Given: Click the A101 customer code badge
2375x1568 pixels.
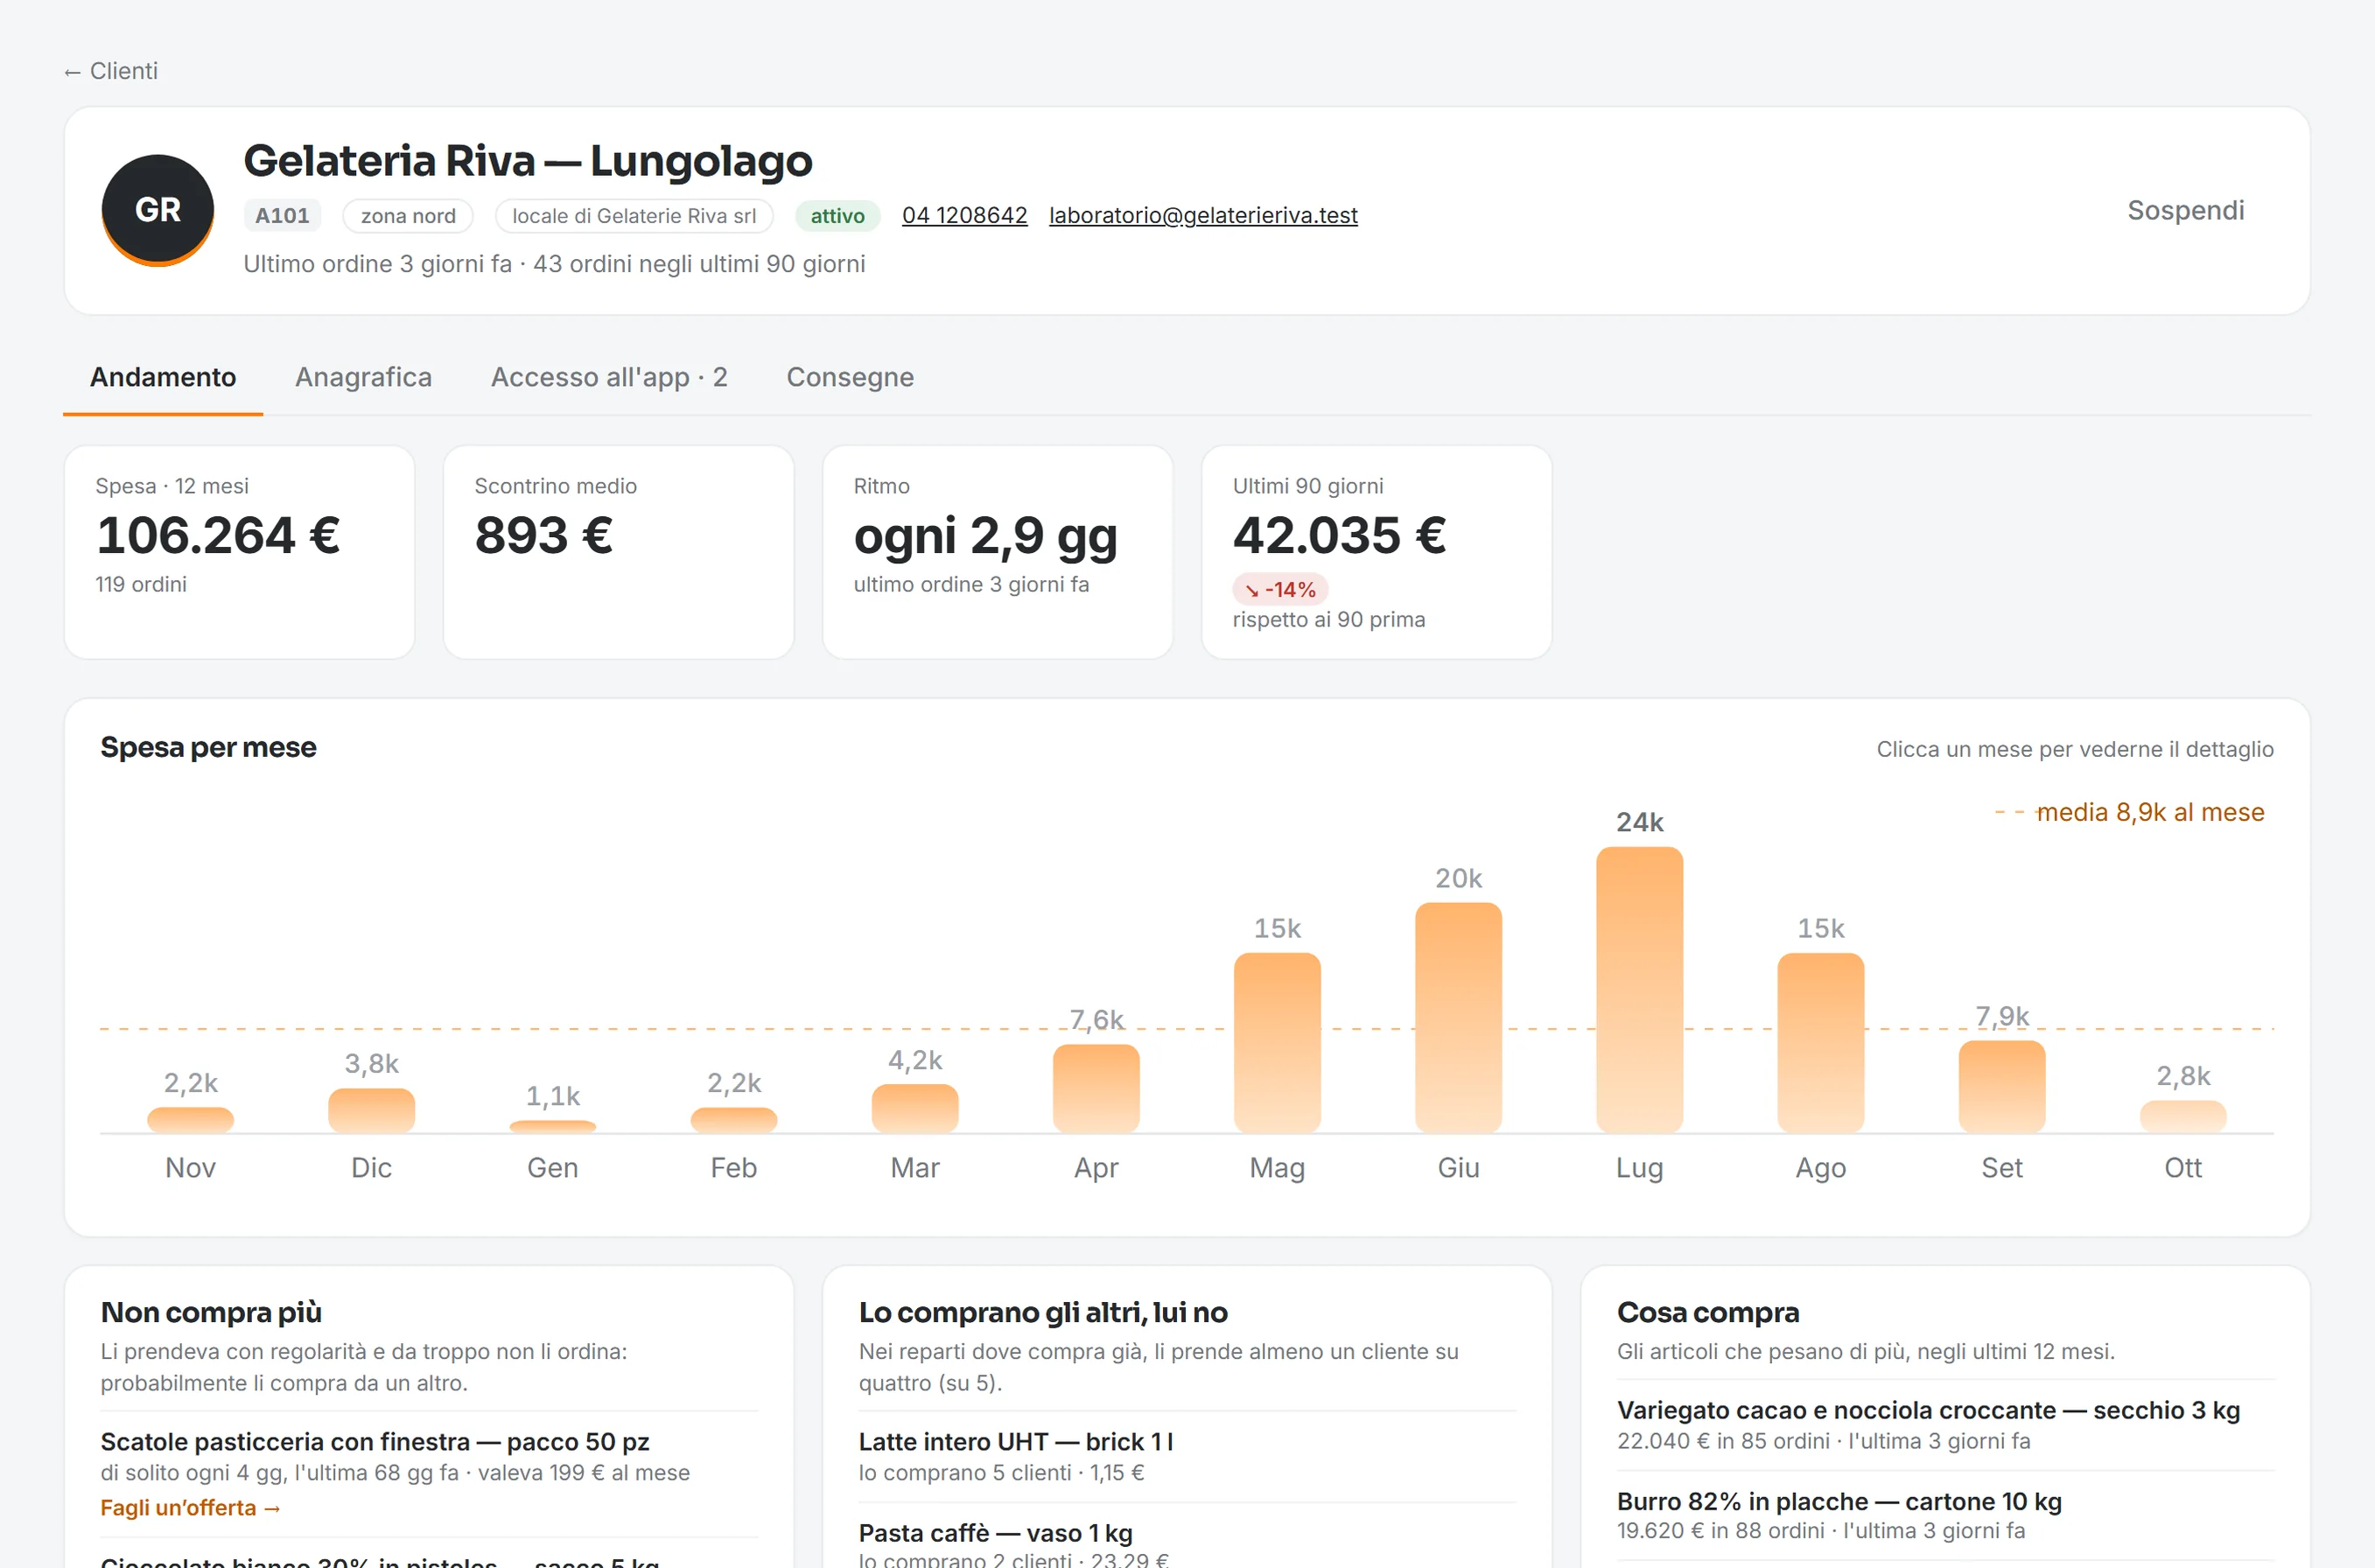Looking at the screenshot, I should 282,216.
